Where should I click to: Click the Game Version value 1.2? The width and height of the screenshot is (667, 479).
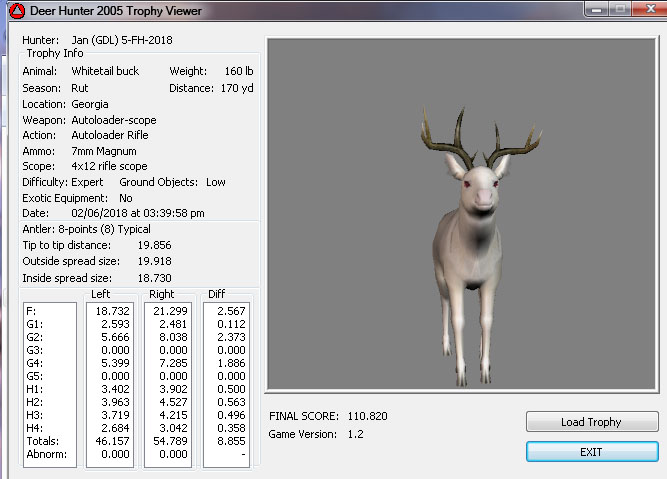click(x=355, y=434)
